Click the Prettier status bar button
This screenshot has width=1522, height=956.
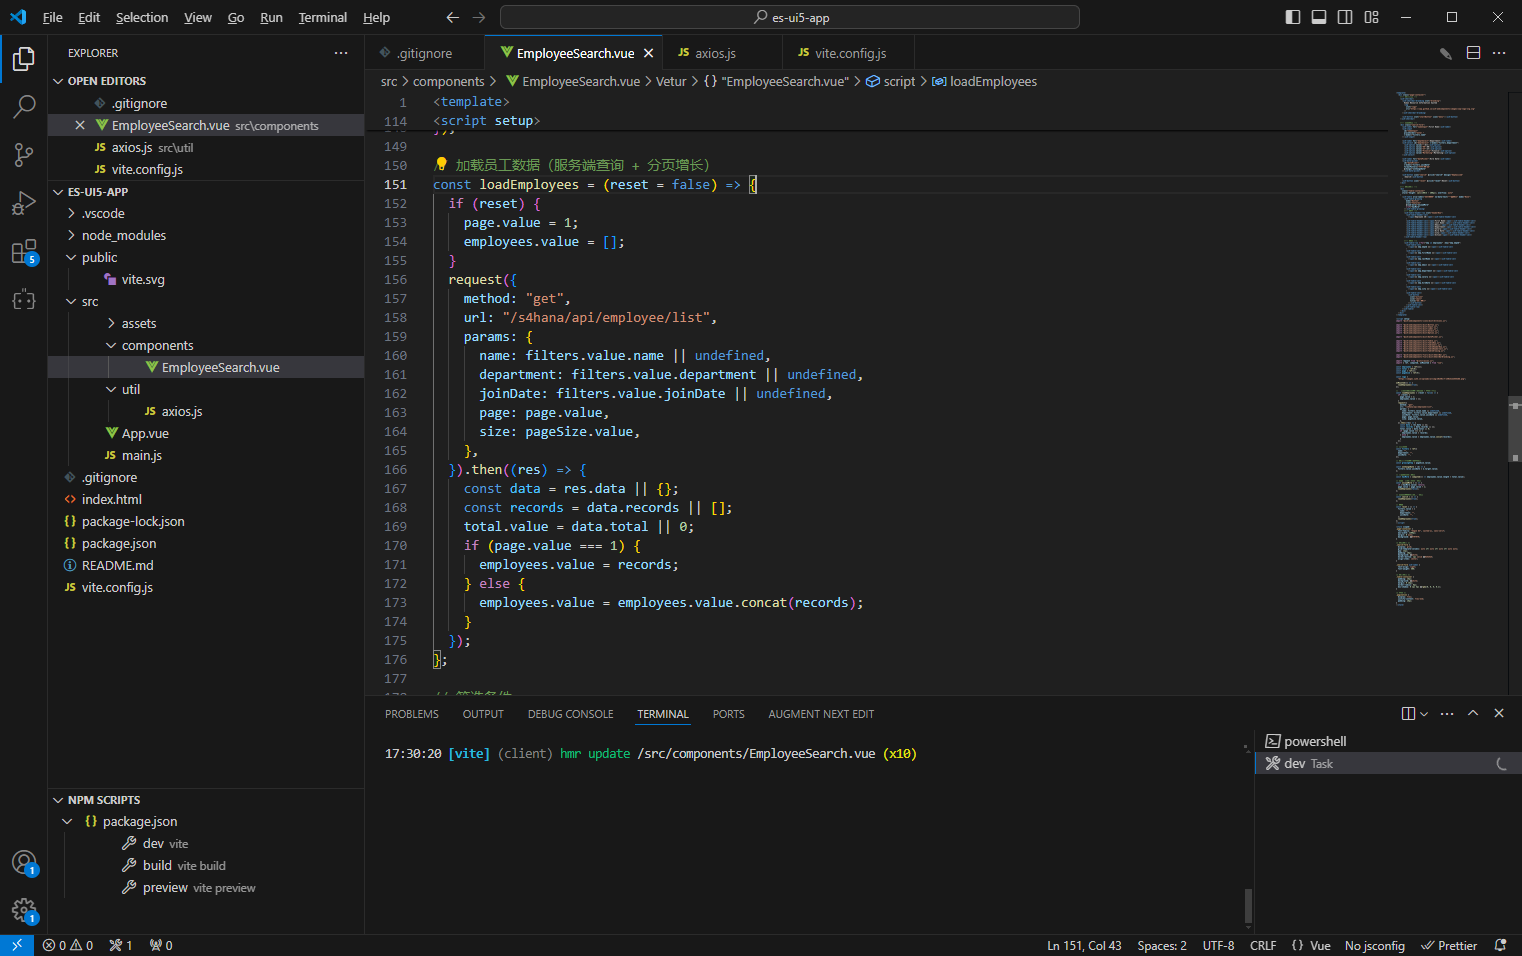(1449, 945)
